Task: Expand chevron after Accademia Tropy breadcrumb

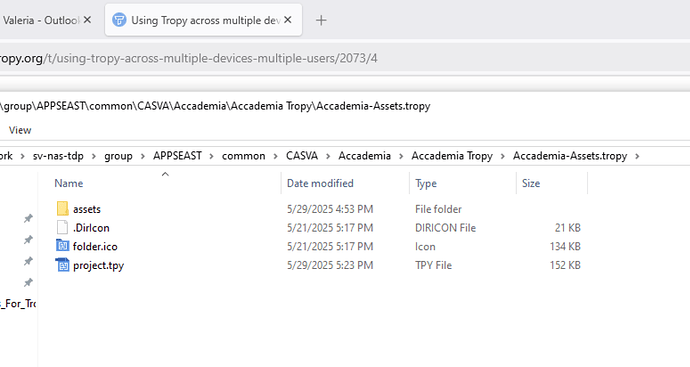Action: 503,156
